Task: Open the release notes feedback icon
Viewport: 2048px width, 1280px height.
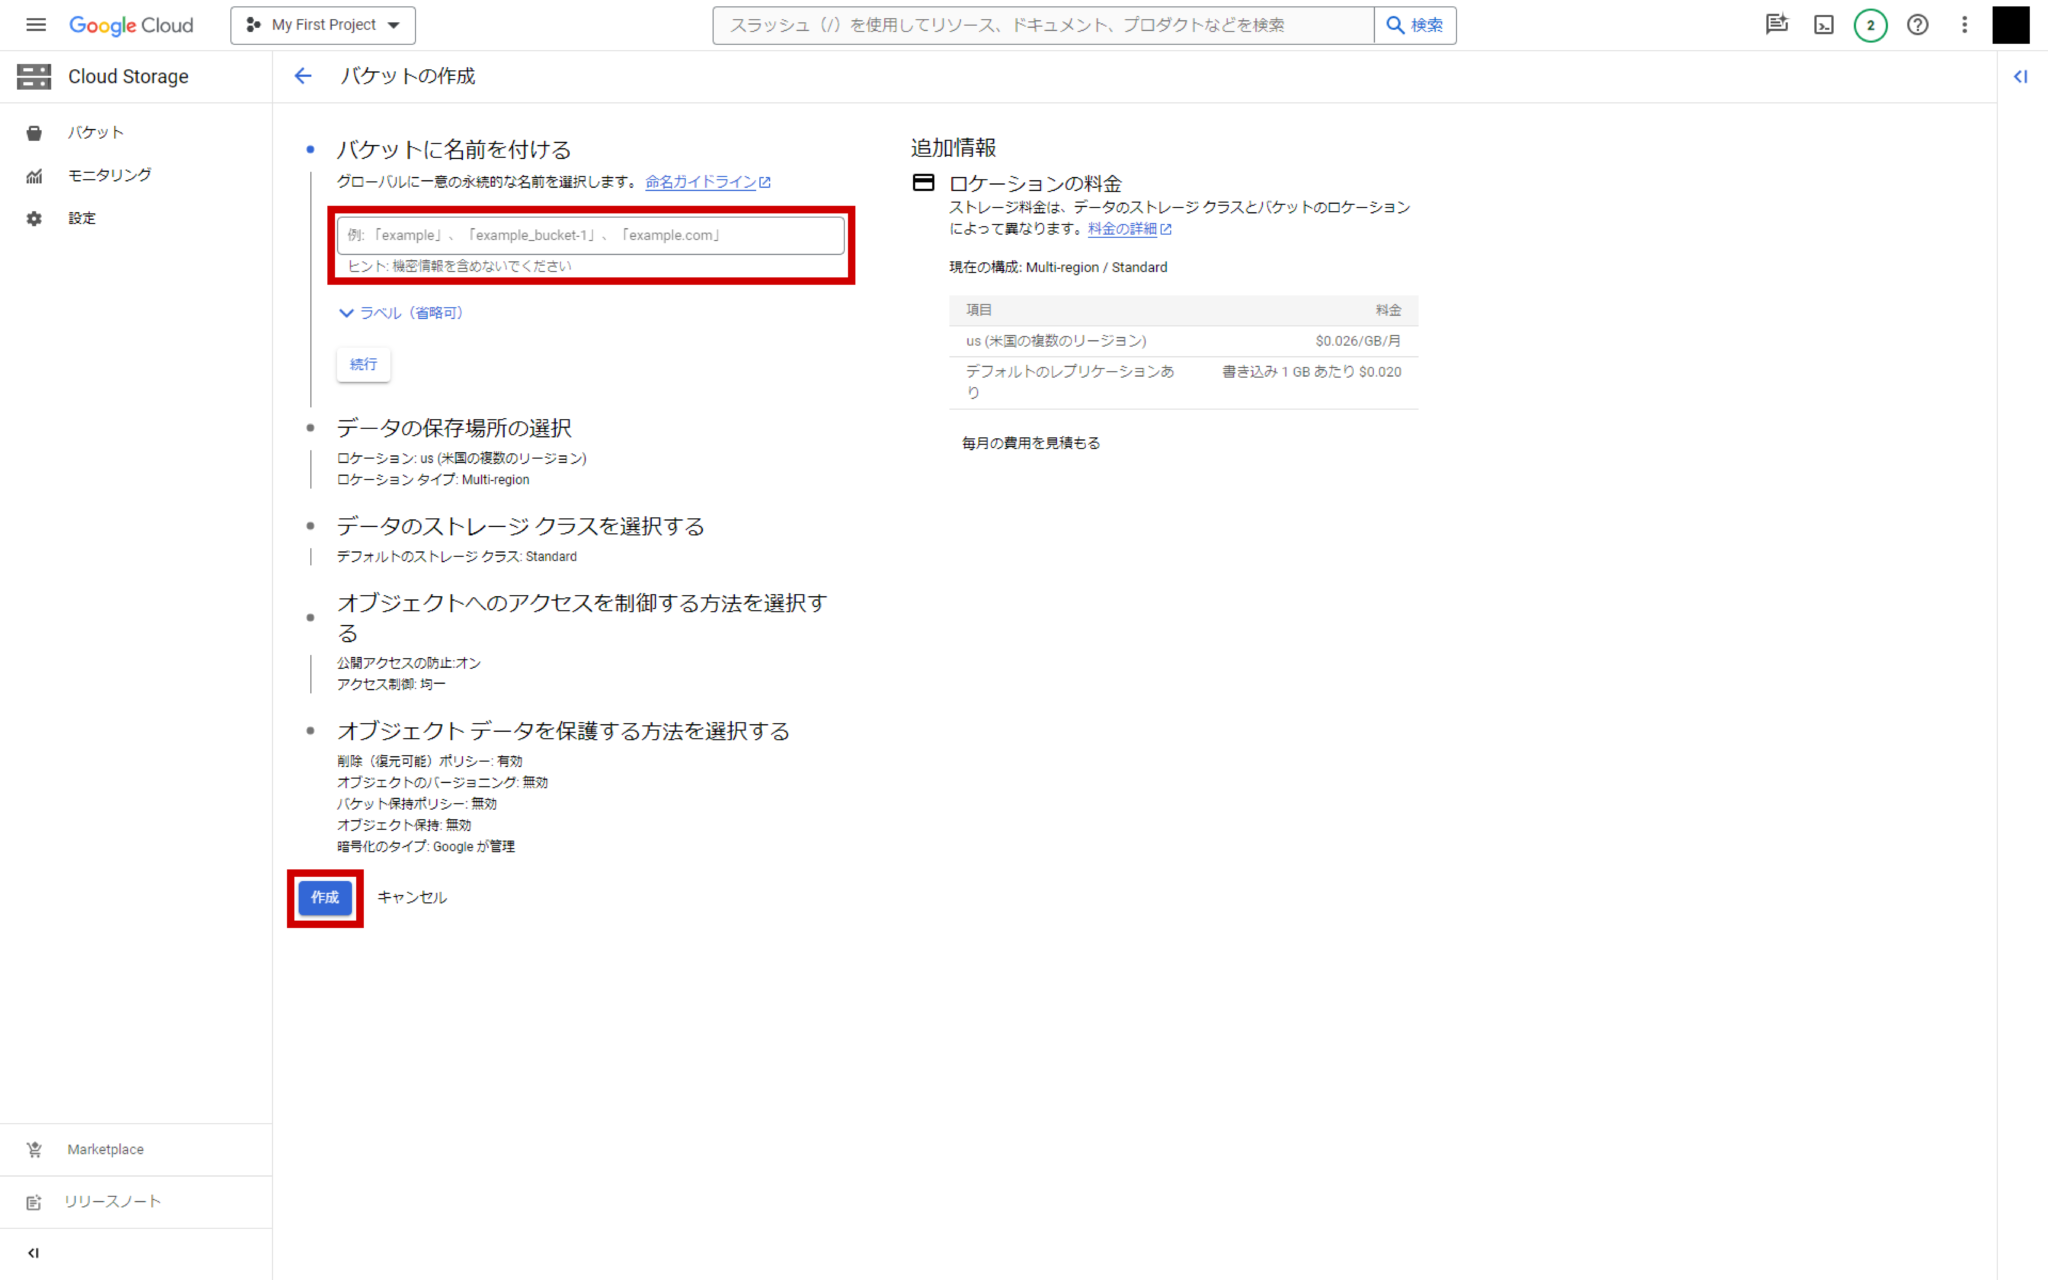Action: click(x=1777, y=25)
